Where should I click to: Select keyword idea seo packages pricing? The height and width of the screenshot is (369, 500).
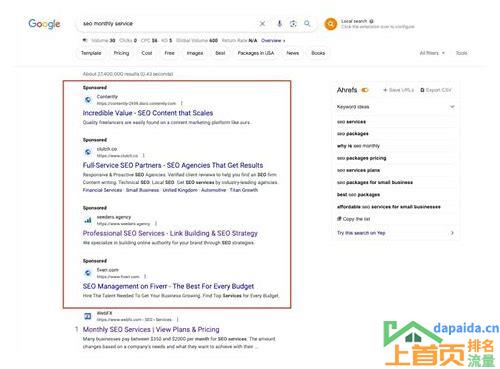coord(362,158)
